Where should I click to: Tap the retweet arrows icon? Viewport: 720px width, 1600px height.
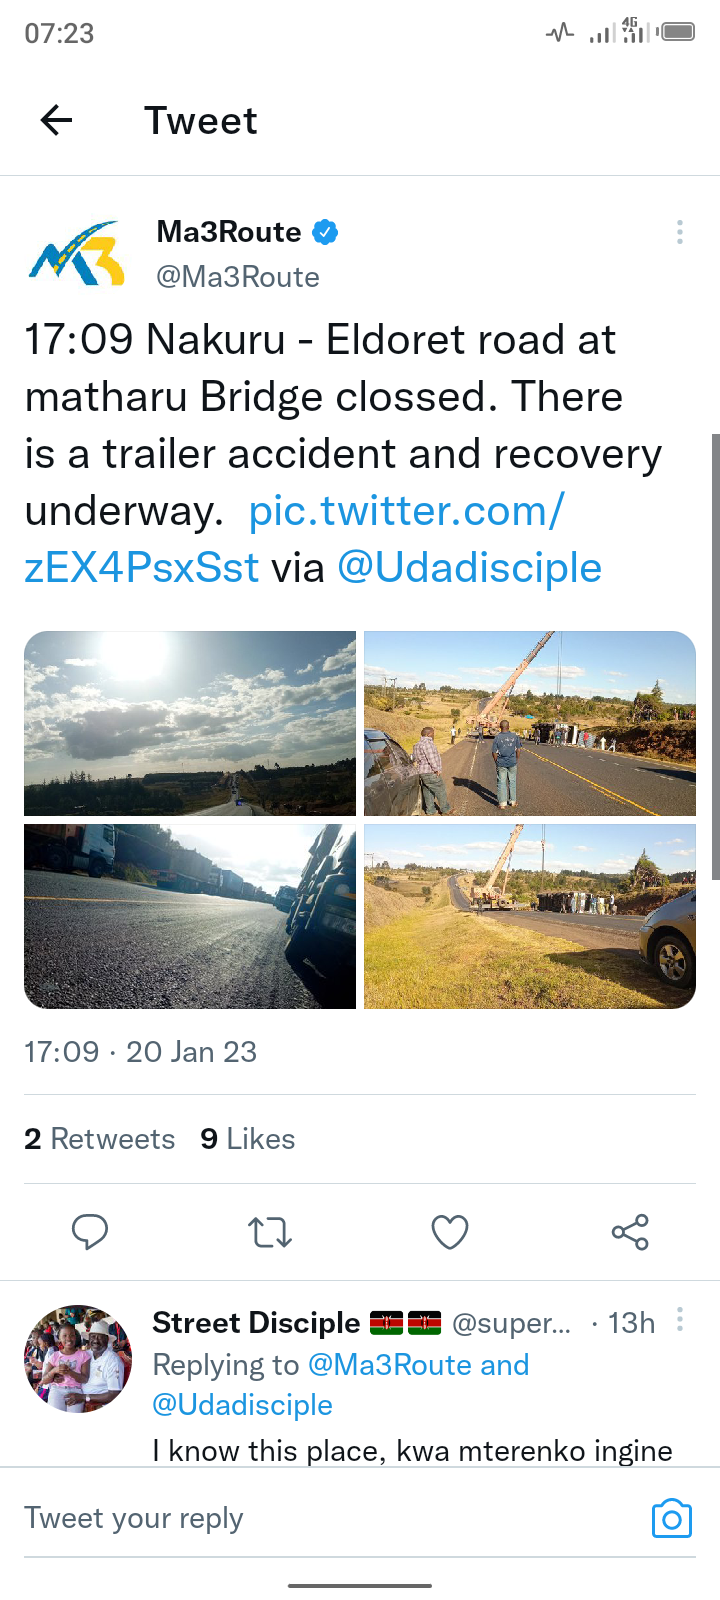pos(270,1232)
